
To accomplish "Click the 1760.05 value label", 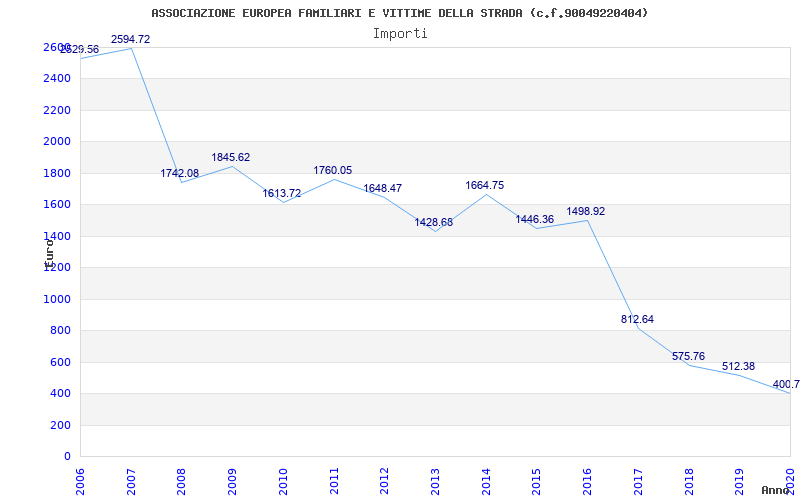I will click(x=333, y=170).
